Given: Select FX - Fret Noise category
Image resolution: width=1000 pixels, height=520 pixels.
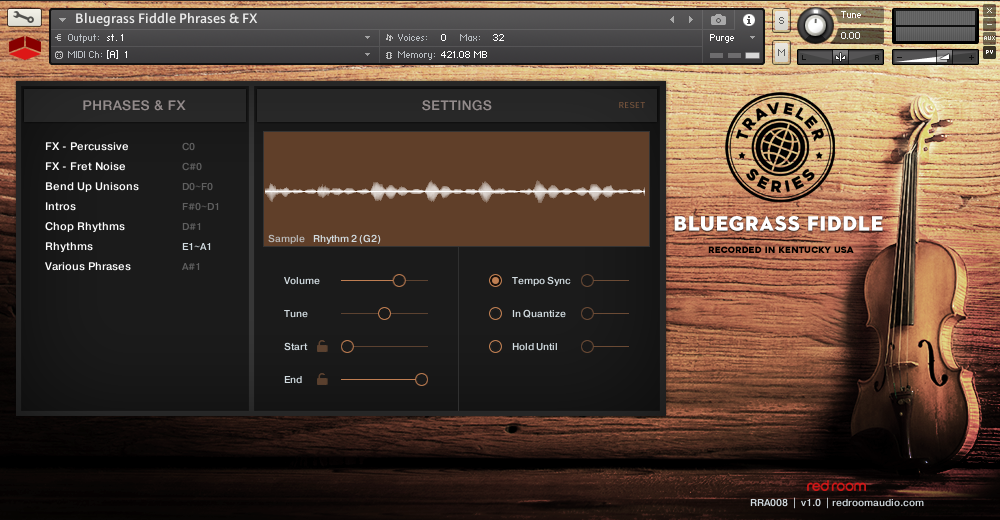Looking at the screenshot, I should pyautogui.click(x=85, y=166).
